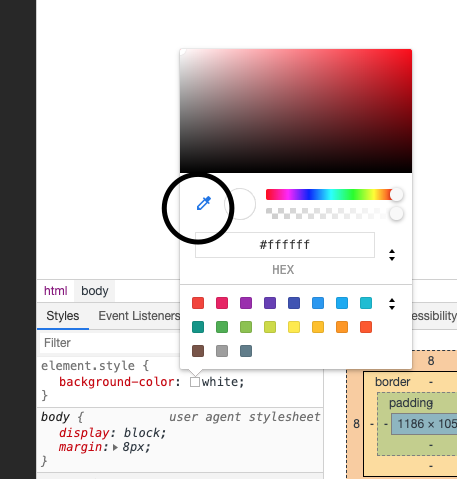The width and height of the screenshot is (457, 479).
Task: Pick the yellow palette swatch
Action: [294, 327]
